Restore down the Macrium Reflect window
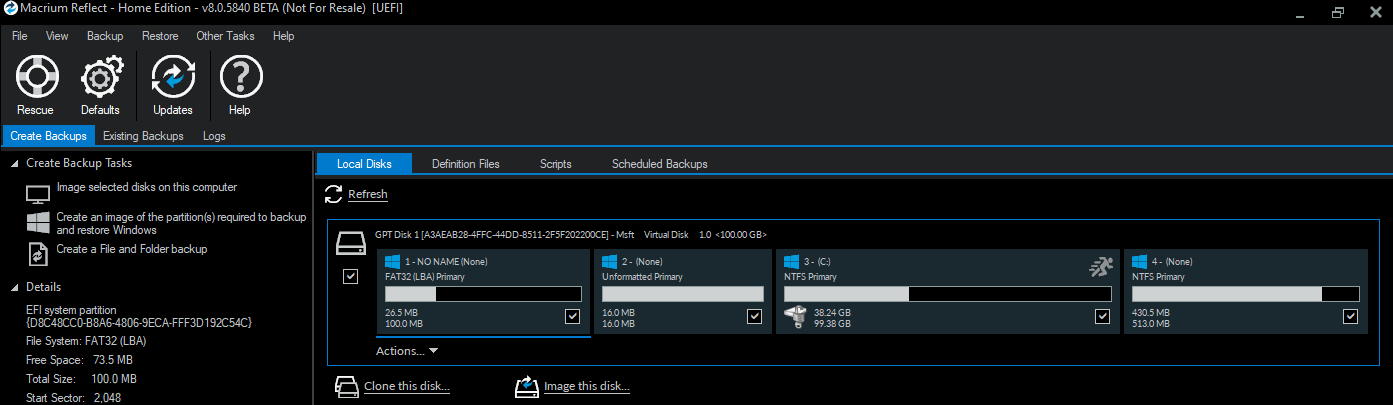The image size is (1393, 405). [1337, 12]
